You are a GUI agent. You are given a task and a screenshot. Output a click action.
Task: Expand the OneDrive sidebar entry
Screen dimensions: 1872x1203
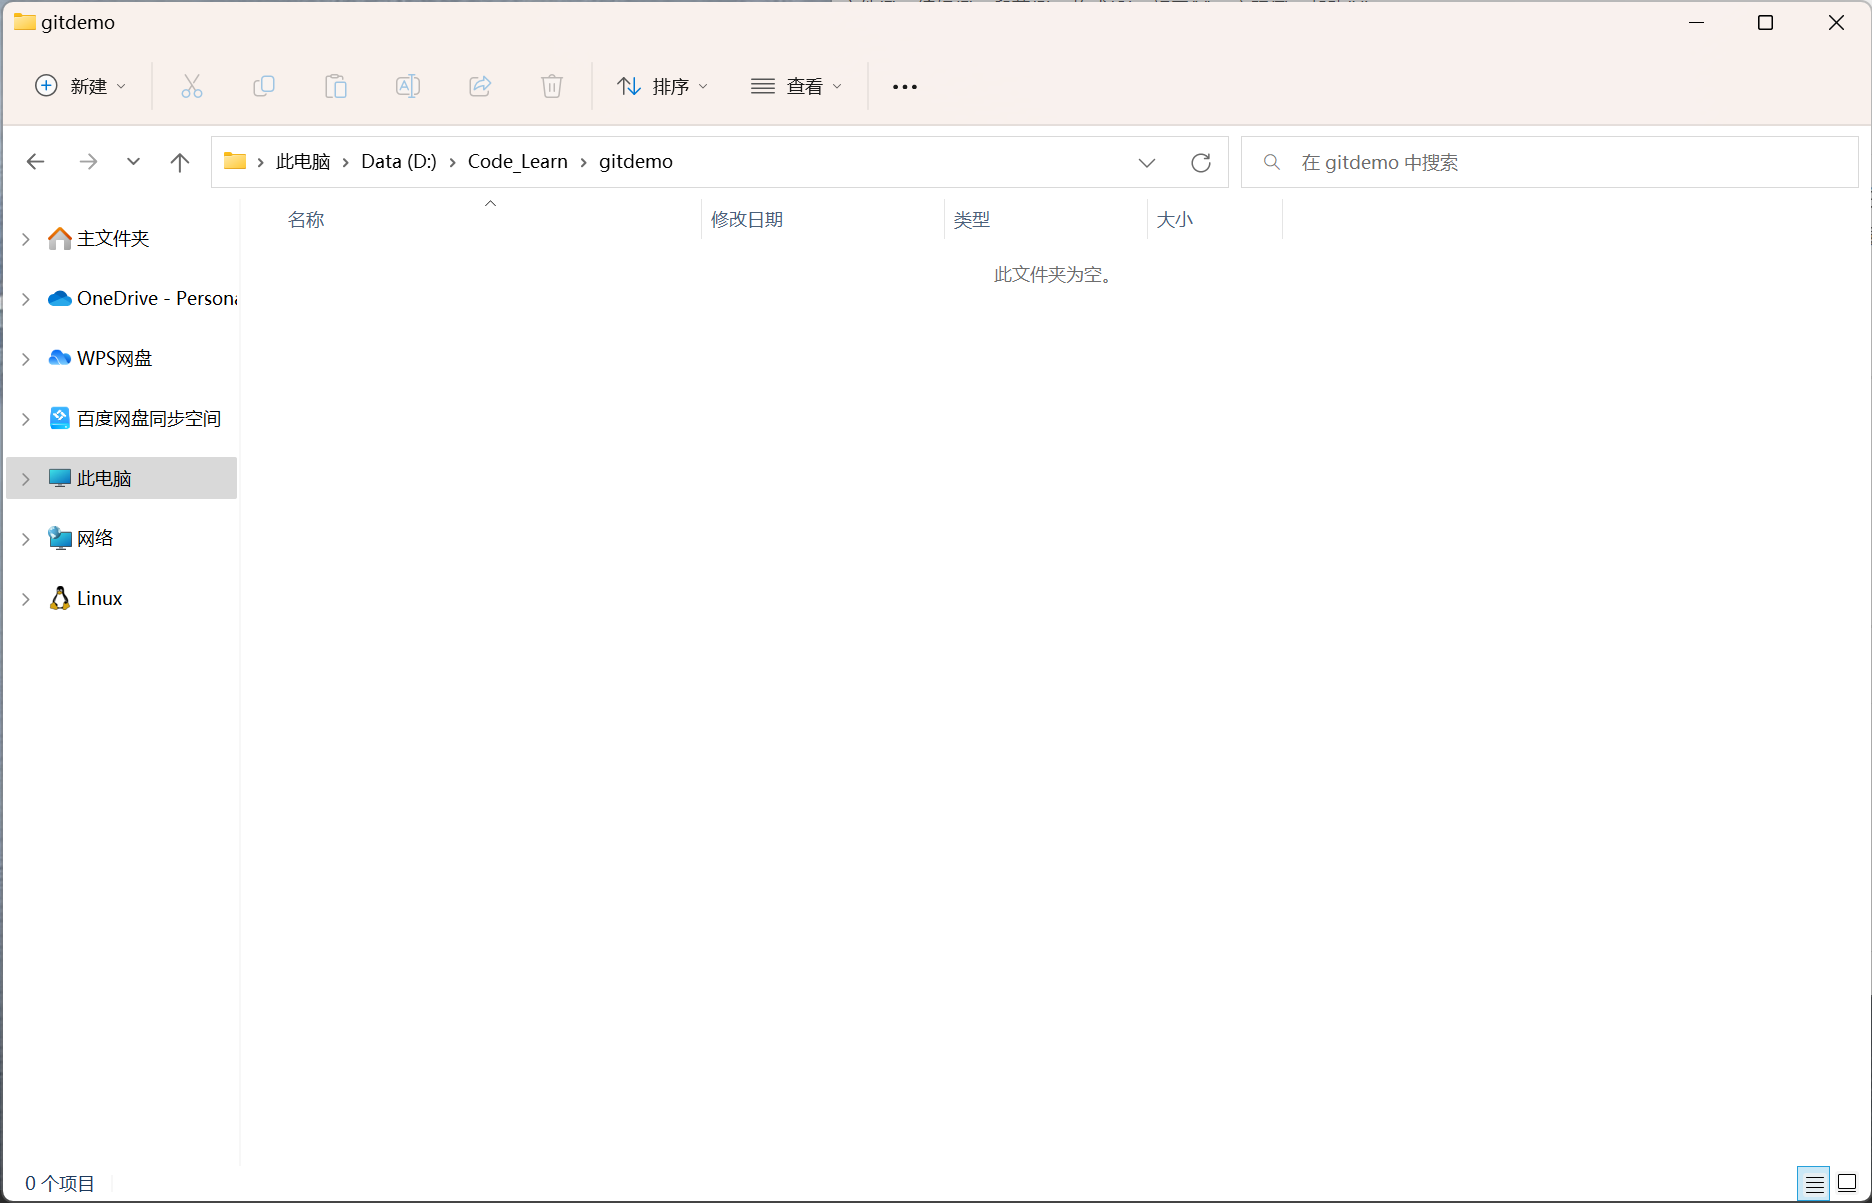pyautogui.click(x=26, y=298)
